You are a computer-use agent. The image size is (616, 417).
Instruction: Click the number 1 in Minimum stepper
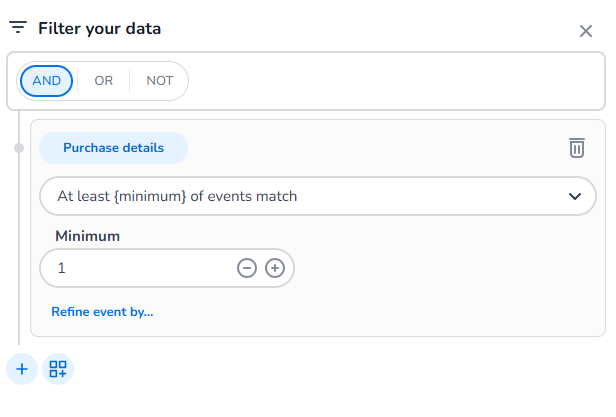[61, 268]
